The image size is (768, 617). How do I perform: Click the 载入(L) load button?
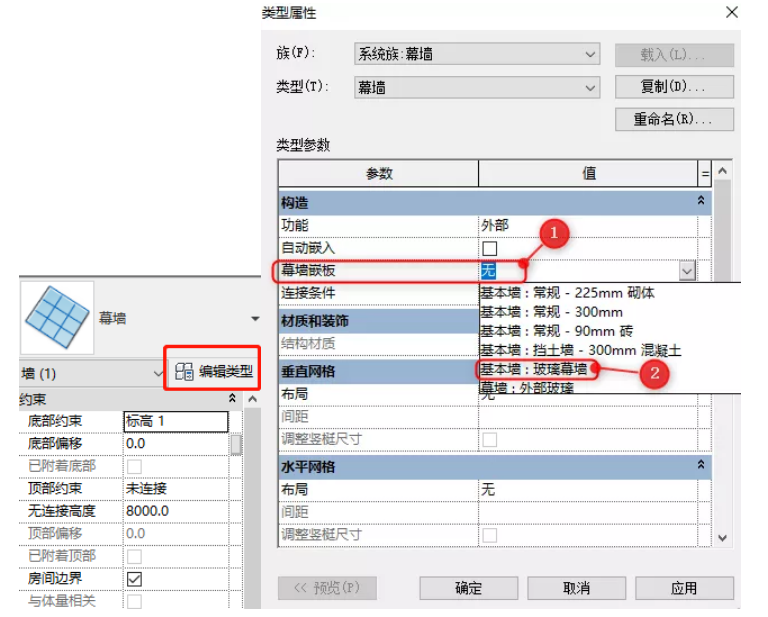[x=674, y=55]
